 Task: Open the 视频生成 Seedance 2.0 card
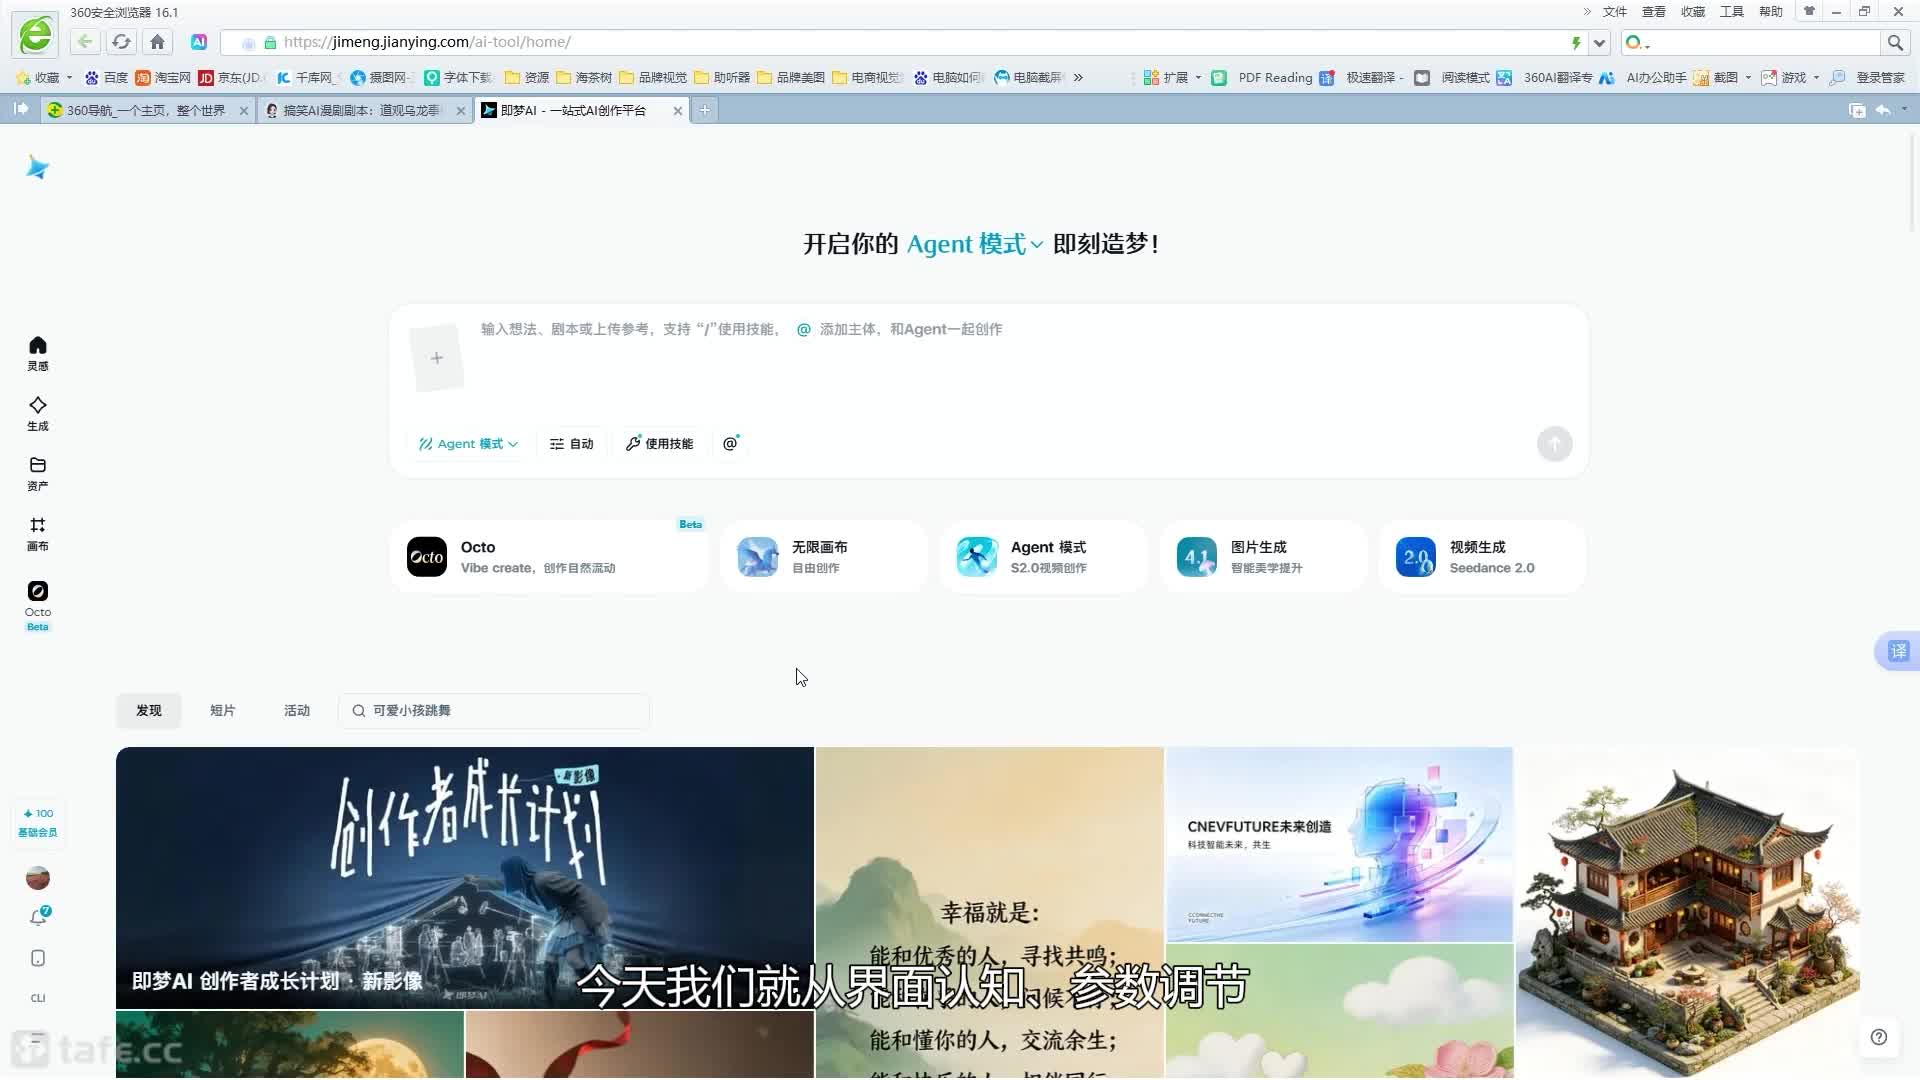point(1482,557)
